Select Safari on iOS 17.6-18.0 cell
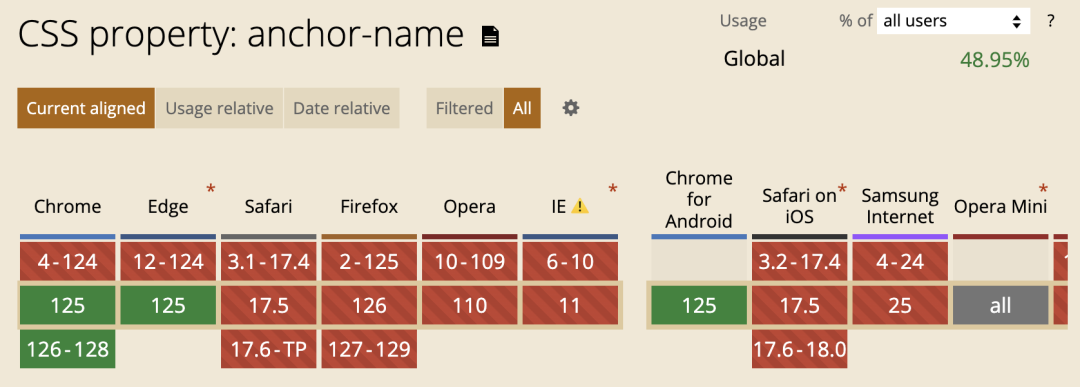 point(800,349)
